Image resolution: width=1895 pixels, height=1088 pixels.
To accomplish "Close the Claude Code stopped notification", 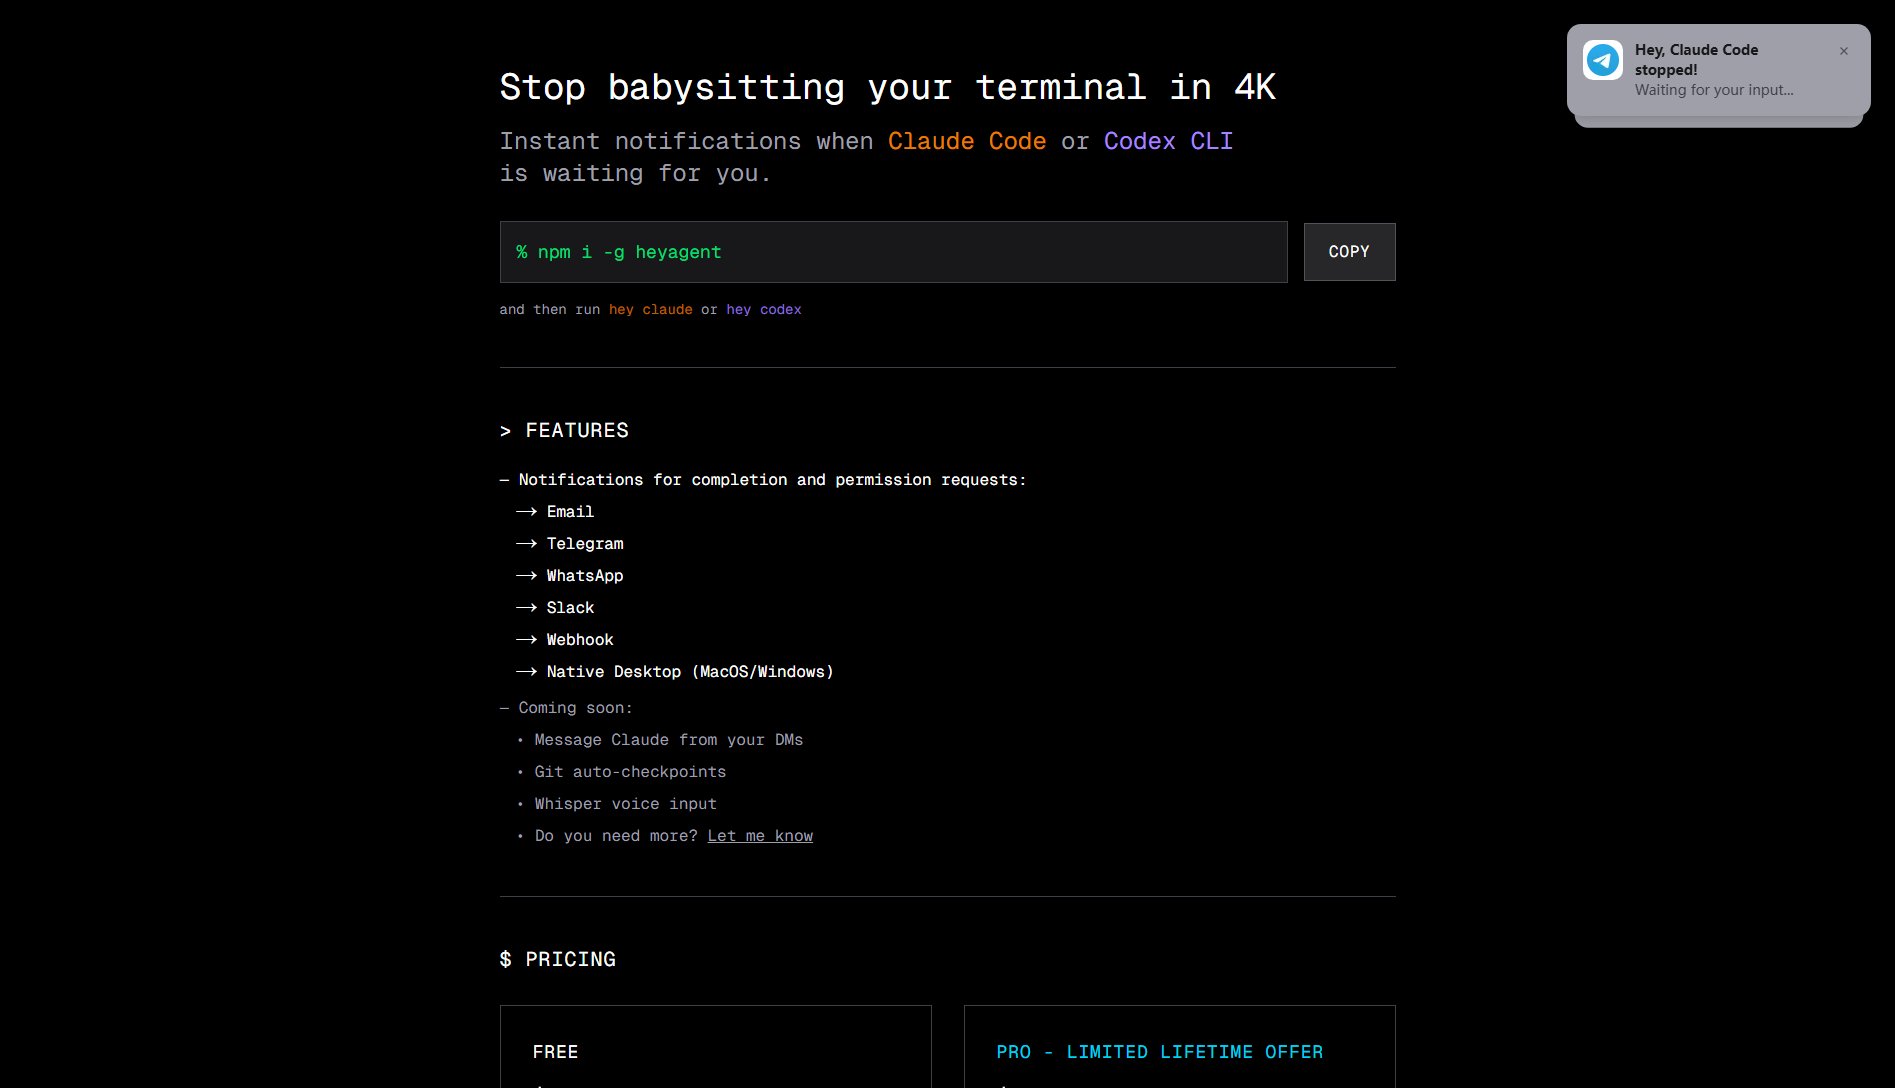I will click(x=1844, y=51).
